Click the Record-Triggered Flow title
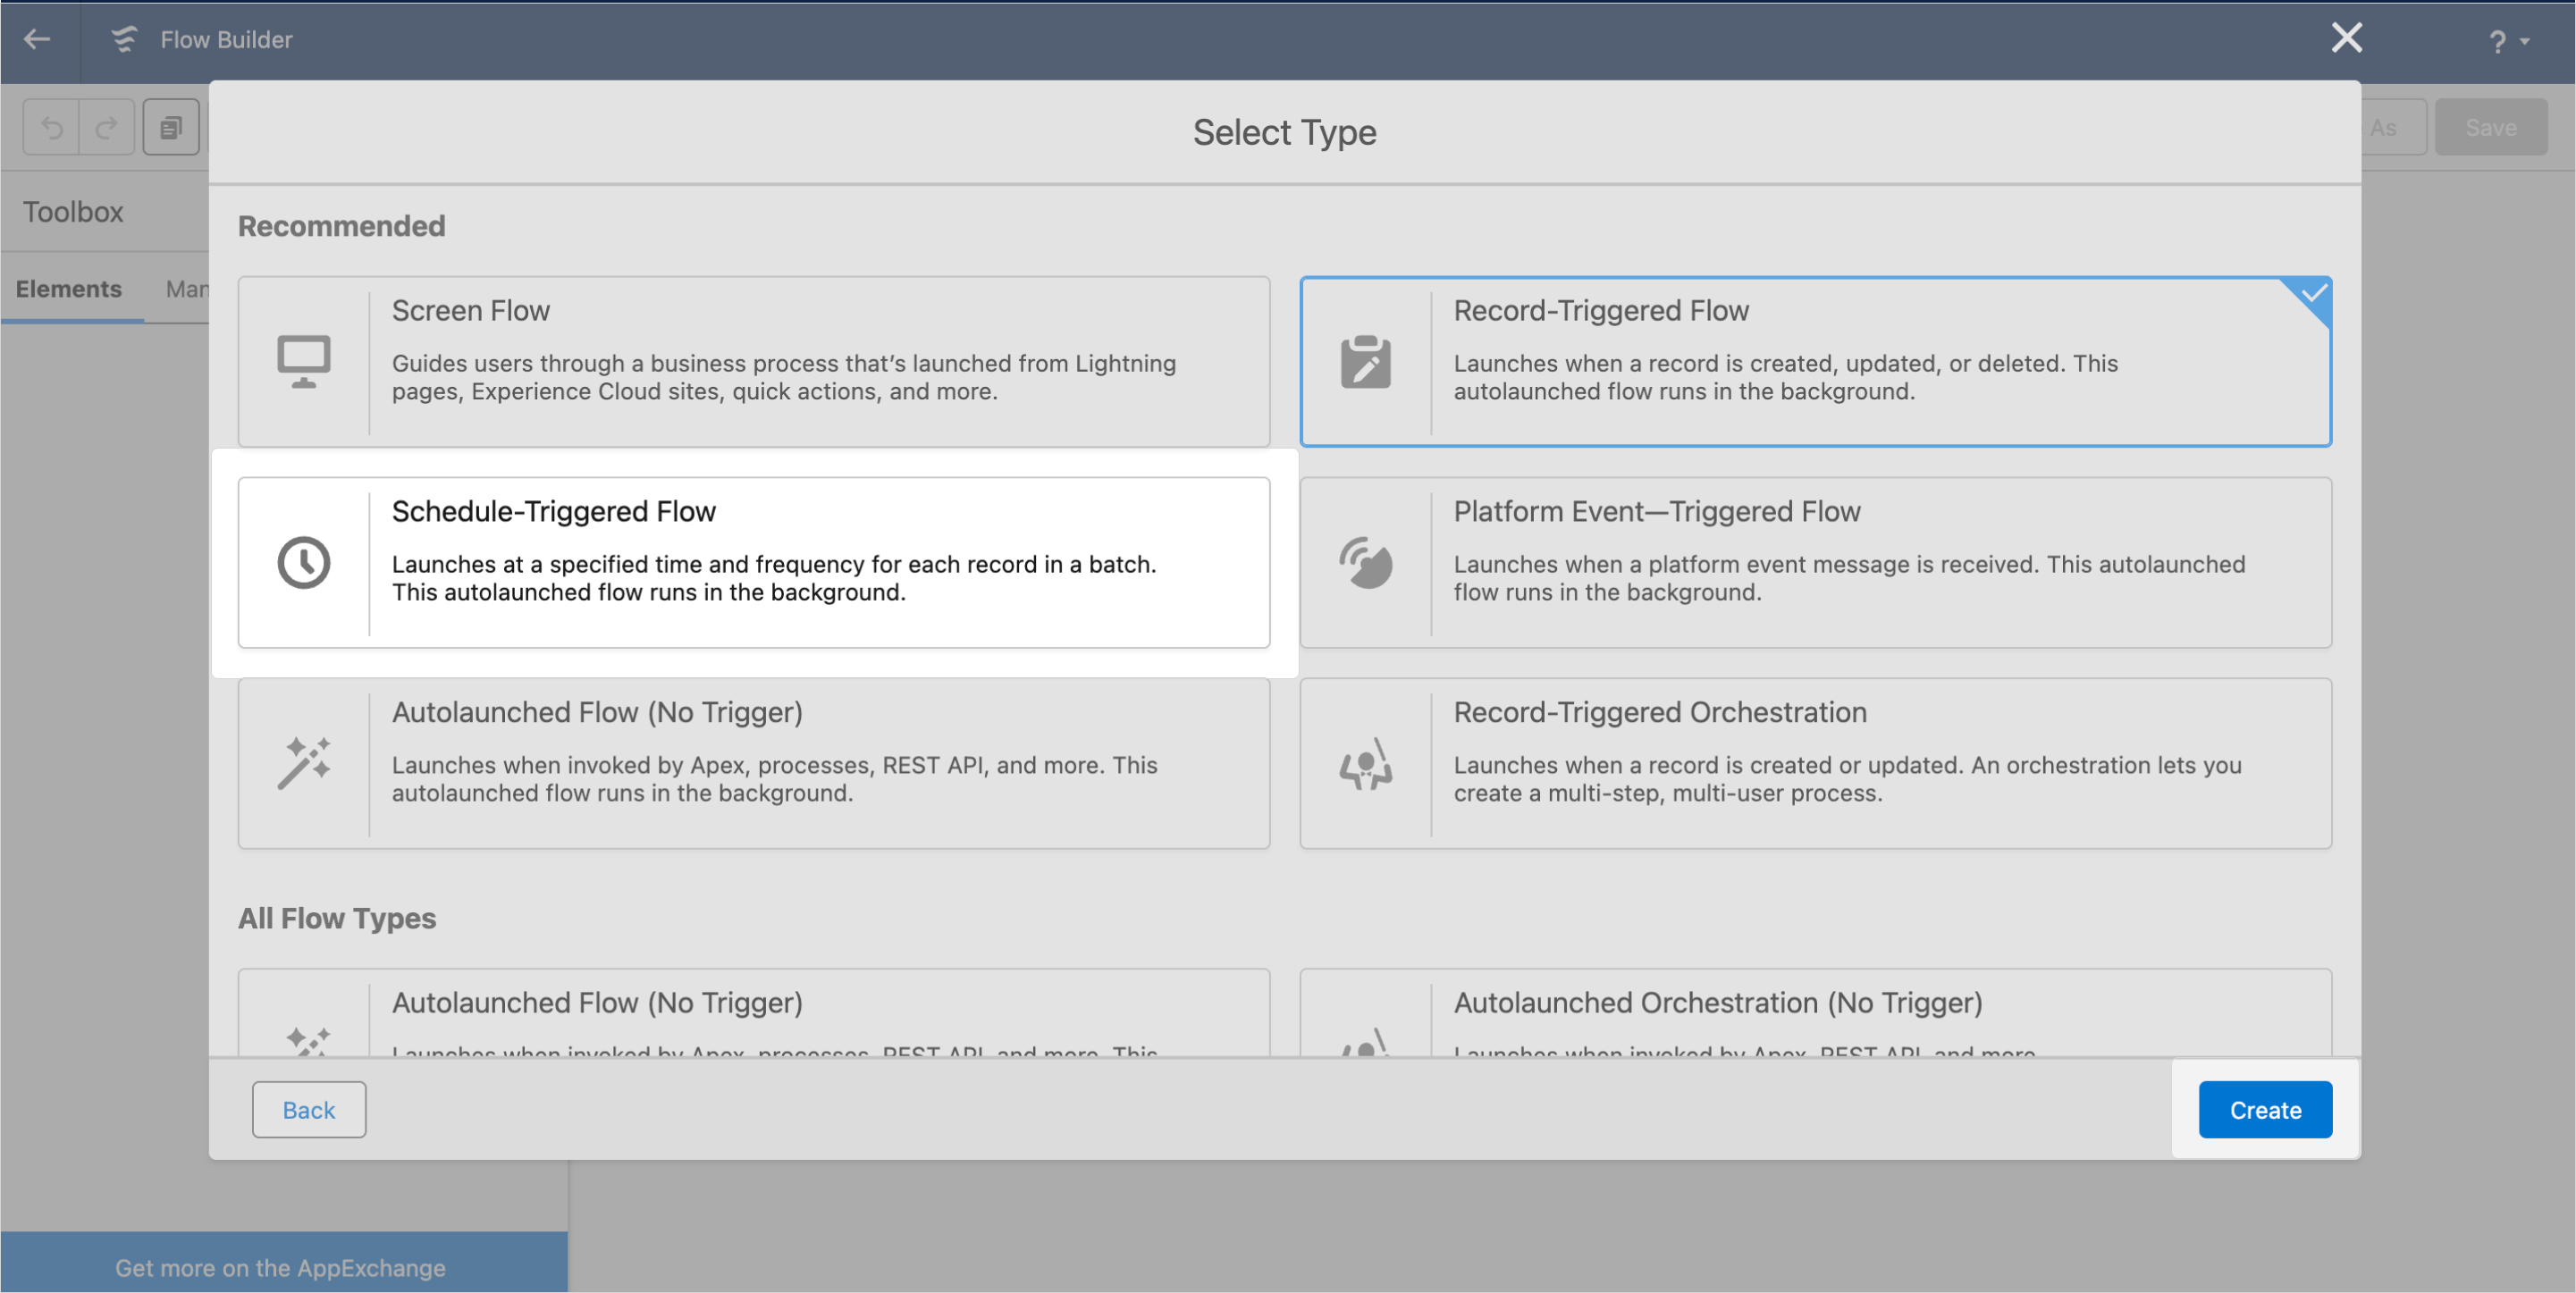Image resolution: width=2576 pixels, height=1293 pixels. [1600, 311]
